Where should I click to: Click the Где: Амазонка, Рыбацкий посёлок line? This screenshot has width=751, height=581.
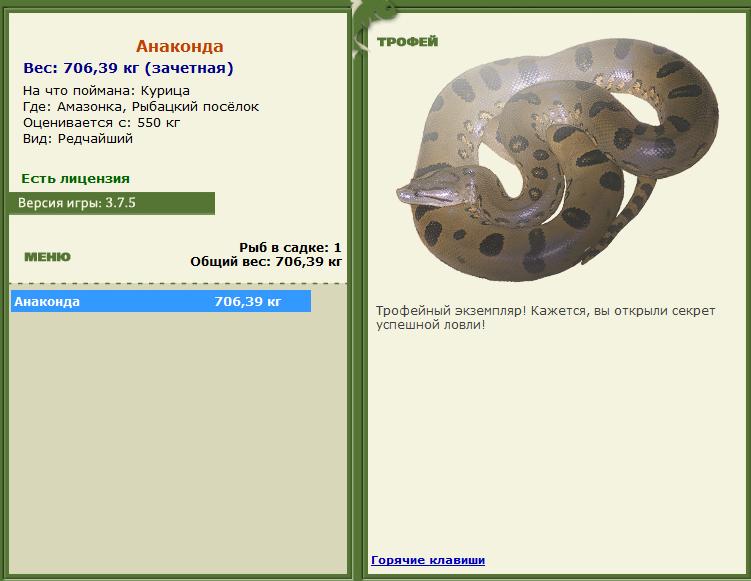(x=141, y=106)
